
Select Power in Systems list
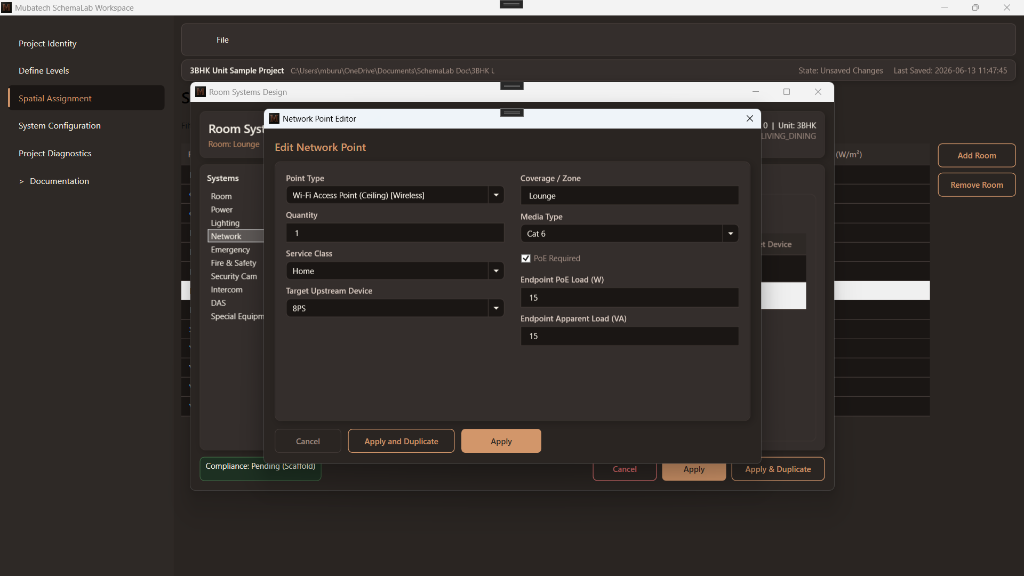[x=221, y=209]
